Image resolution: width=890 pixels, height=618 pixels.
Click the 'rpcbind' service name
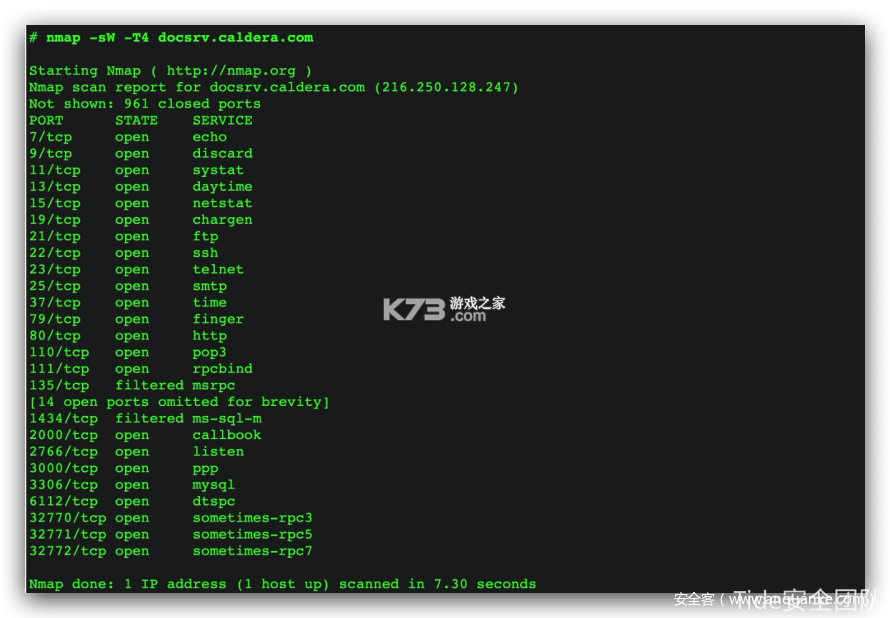click(222, 369)
